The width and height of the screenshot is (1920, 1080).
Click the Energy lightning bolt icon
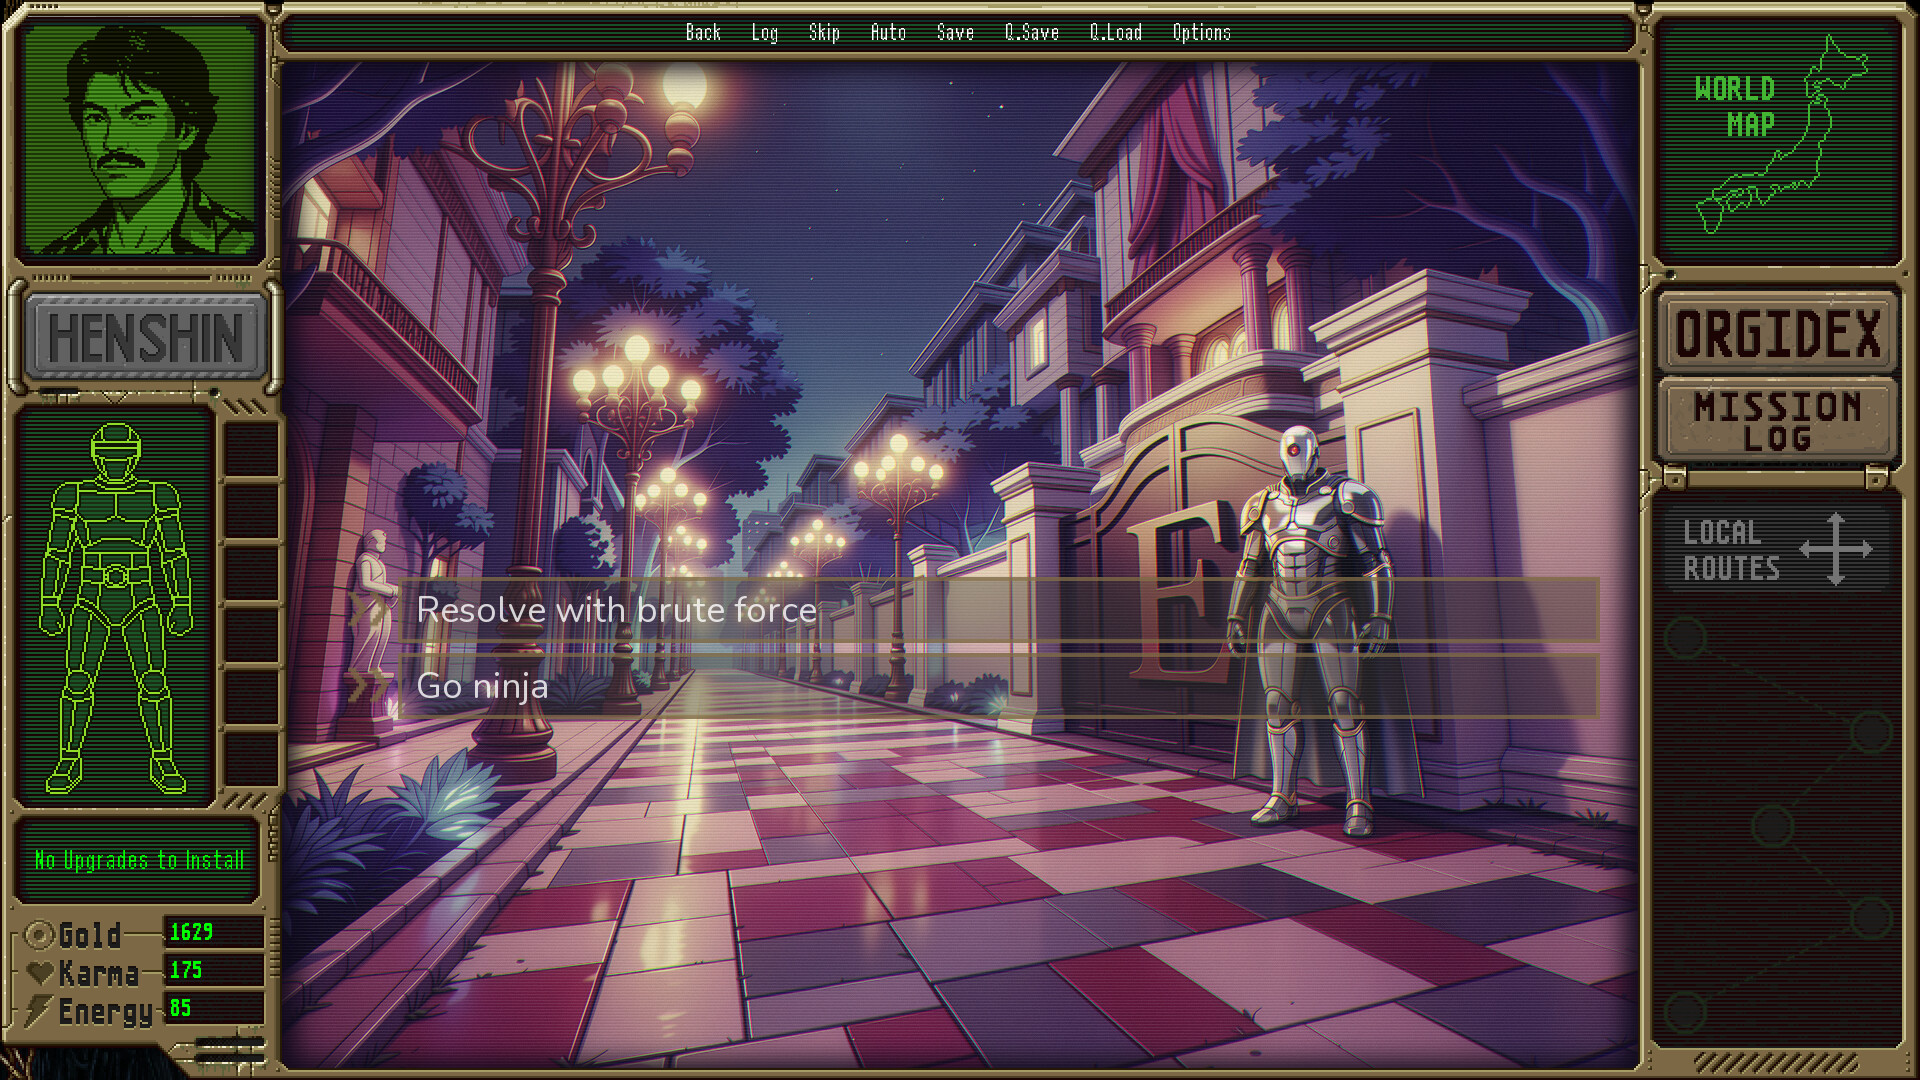pyautogui.click(x=38, y=1011)
